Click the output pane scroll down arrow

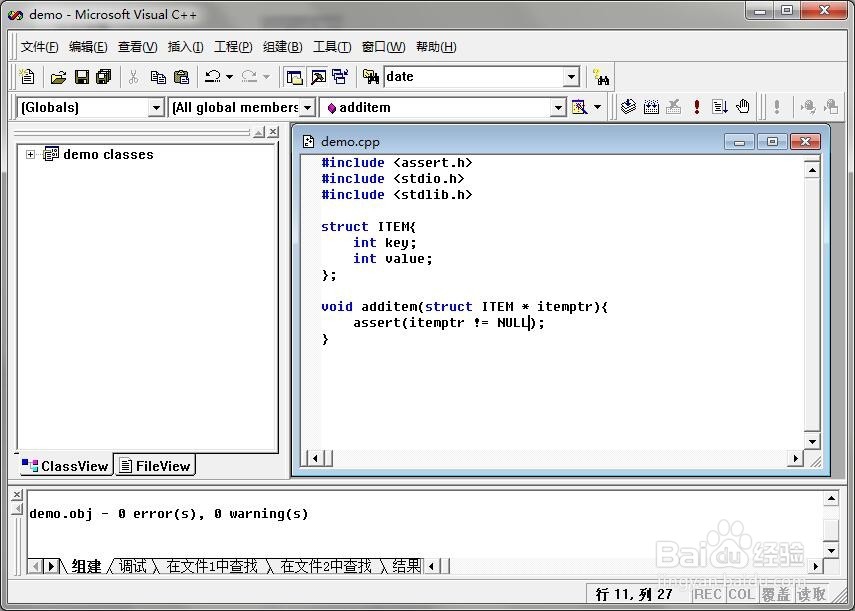tap(831, 550)
